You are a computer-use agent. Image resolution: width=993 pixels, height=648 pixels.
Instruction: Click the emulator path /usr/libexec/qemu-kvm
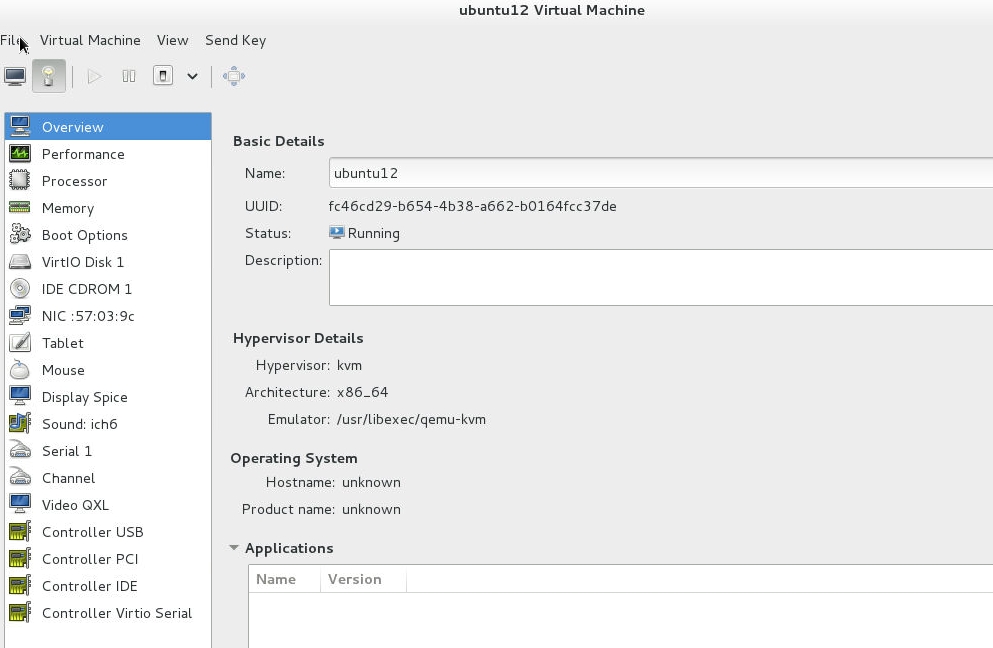[x=411, y=419]
